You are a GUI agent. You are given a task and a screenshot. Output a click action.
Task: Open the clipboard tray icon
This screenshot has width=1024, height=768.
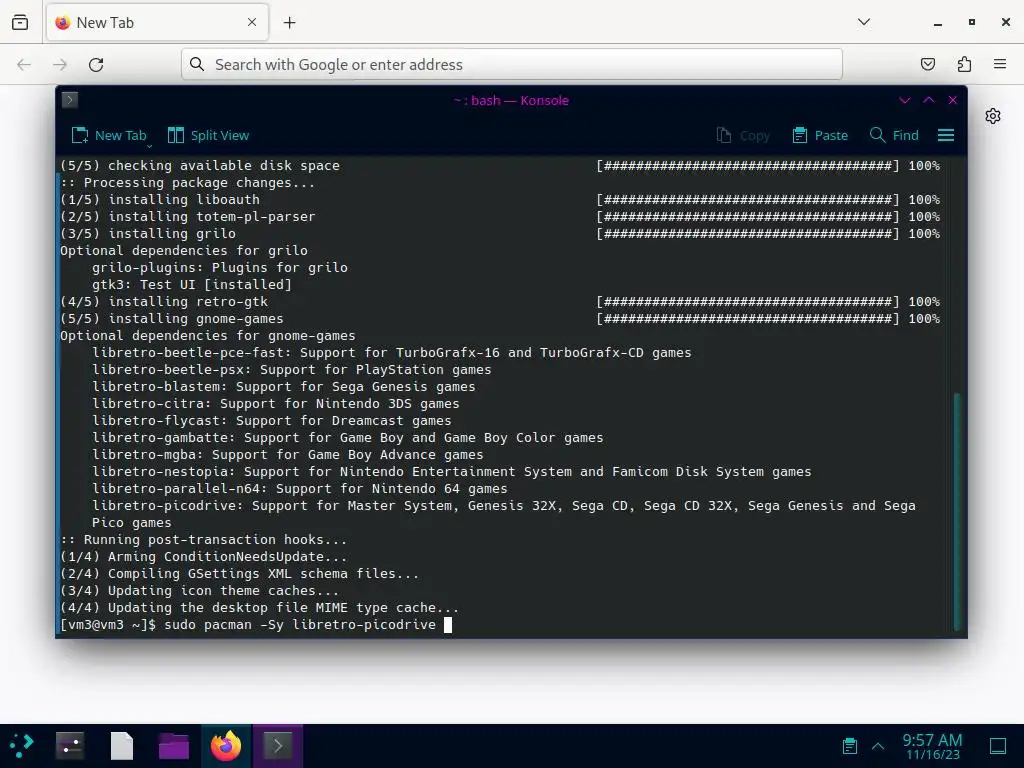pos(850,746)
